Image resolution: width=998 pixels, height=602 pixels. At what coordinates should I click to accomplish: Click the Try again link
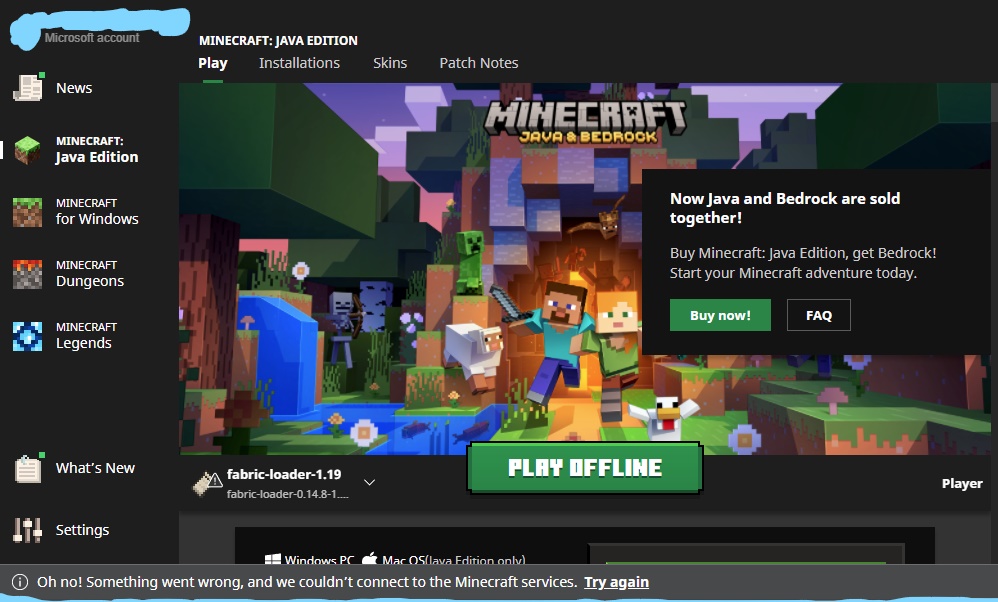(x=616, y=582)
